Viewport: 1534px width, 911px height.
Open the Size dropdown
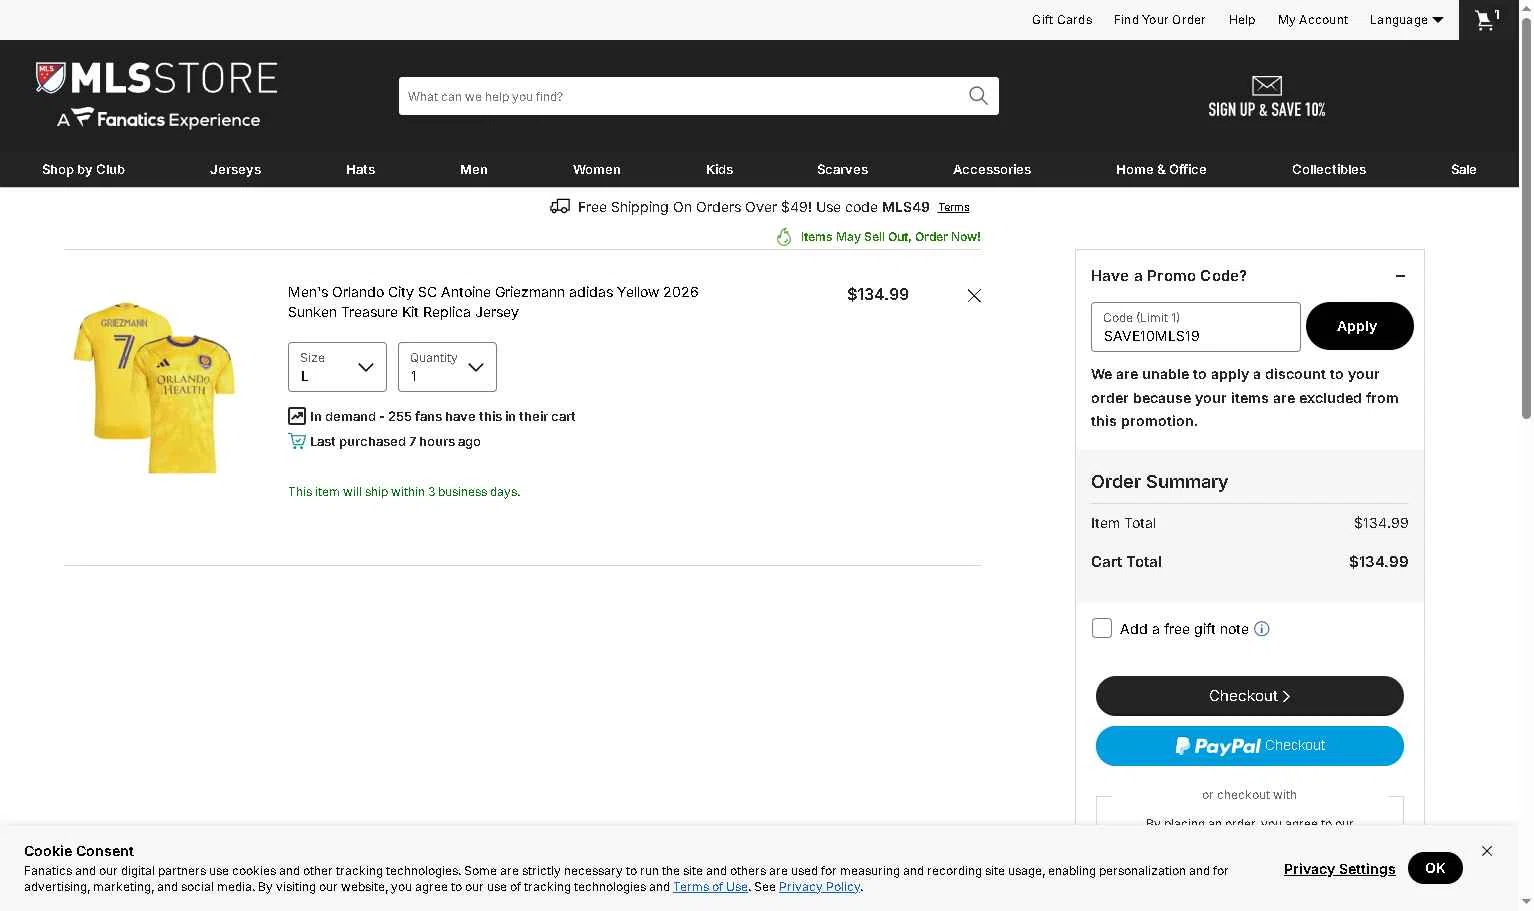[x=337, y=367]
